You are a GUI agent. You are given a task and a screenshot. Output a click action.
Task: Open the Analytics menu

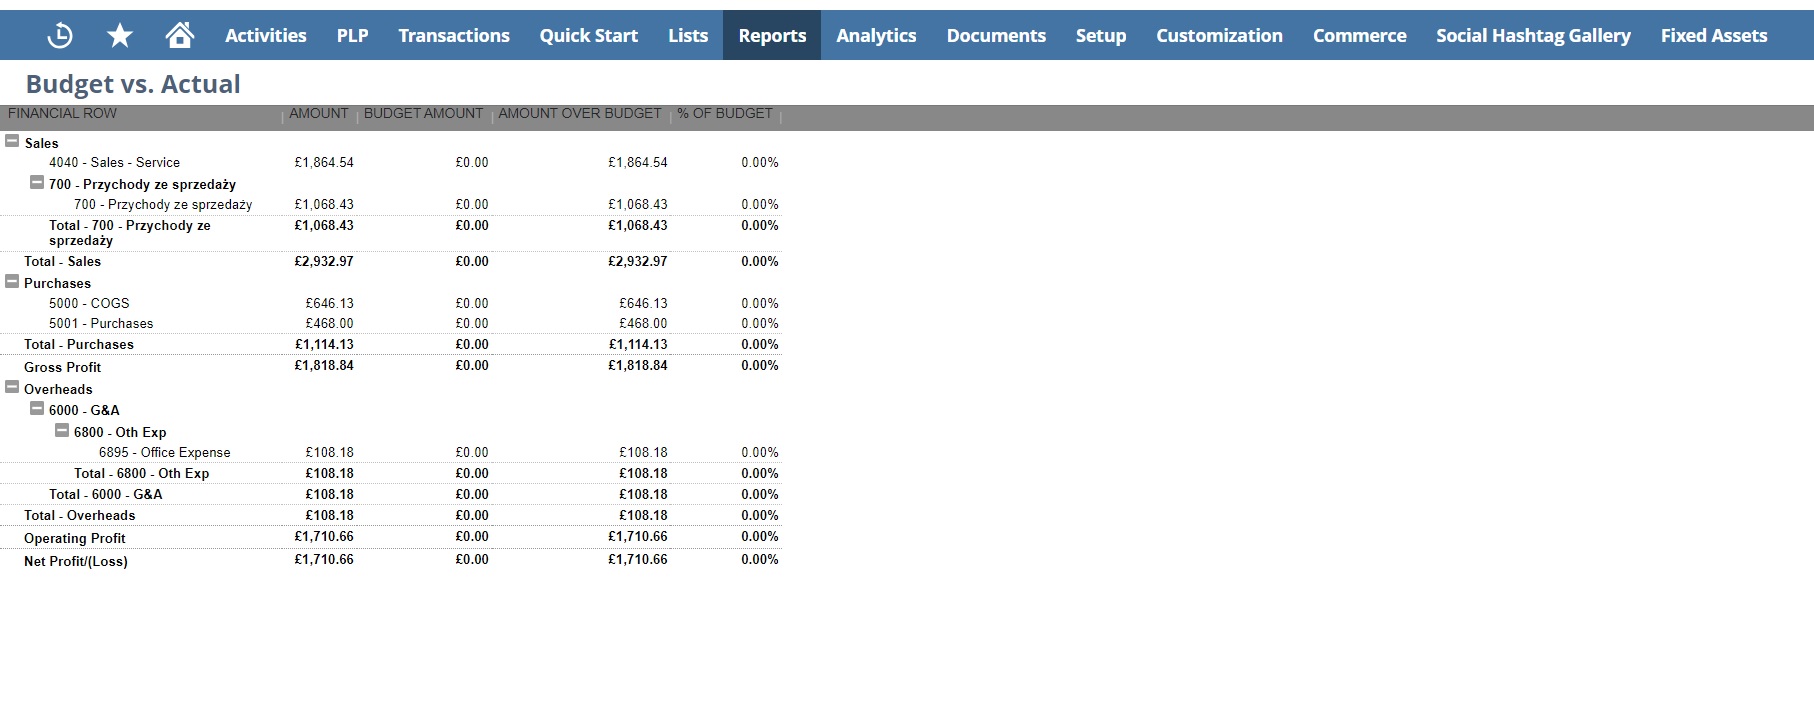point(876,36)
